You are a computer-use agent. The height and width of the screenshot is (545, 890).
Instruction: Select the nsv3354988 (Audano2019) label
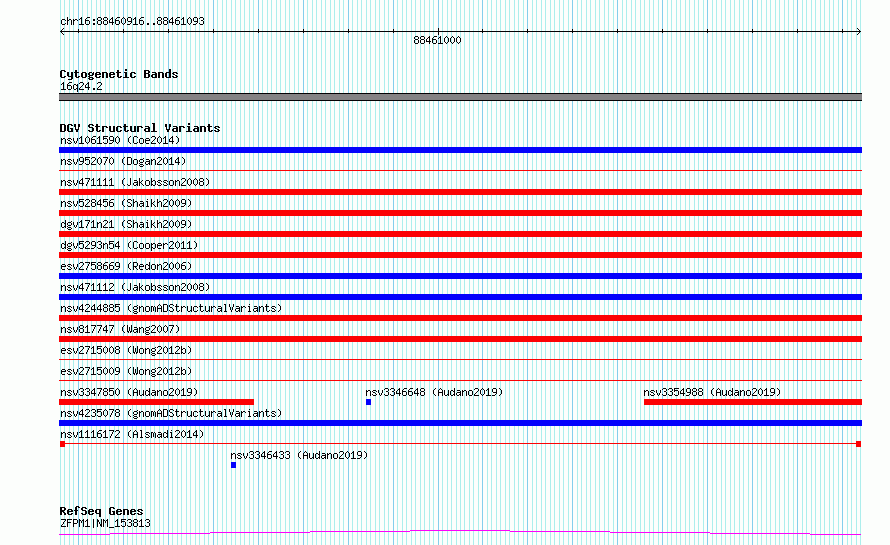point(712,392)
